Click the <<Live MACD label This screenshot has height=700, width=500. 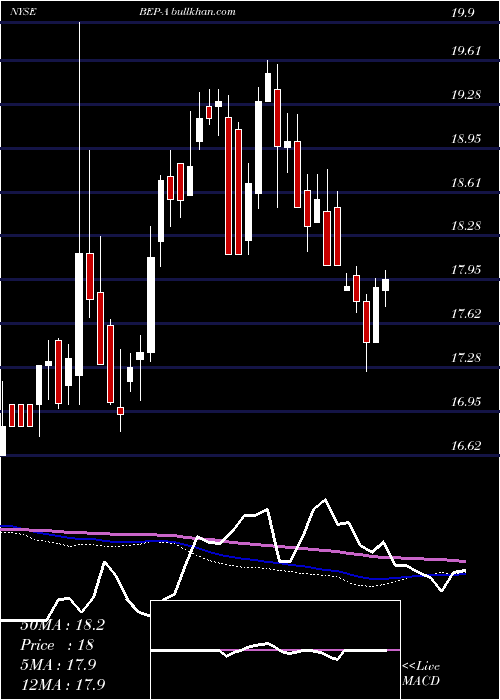(421, 673)
